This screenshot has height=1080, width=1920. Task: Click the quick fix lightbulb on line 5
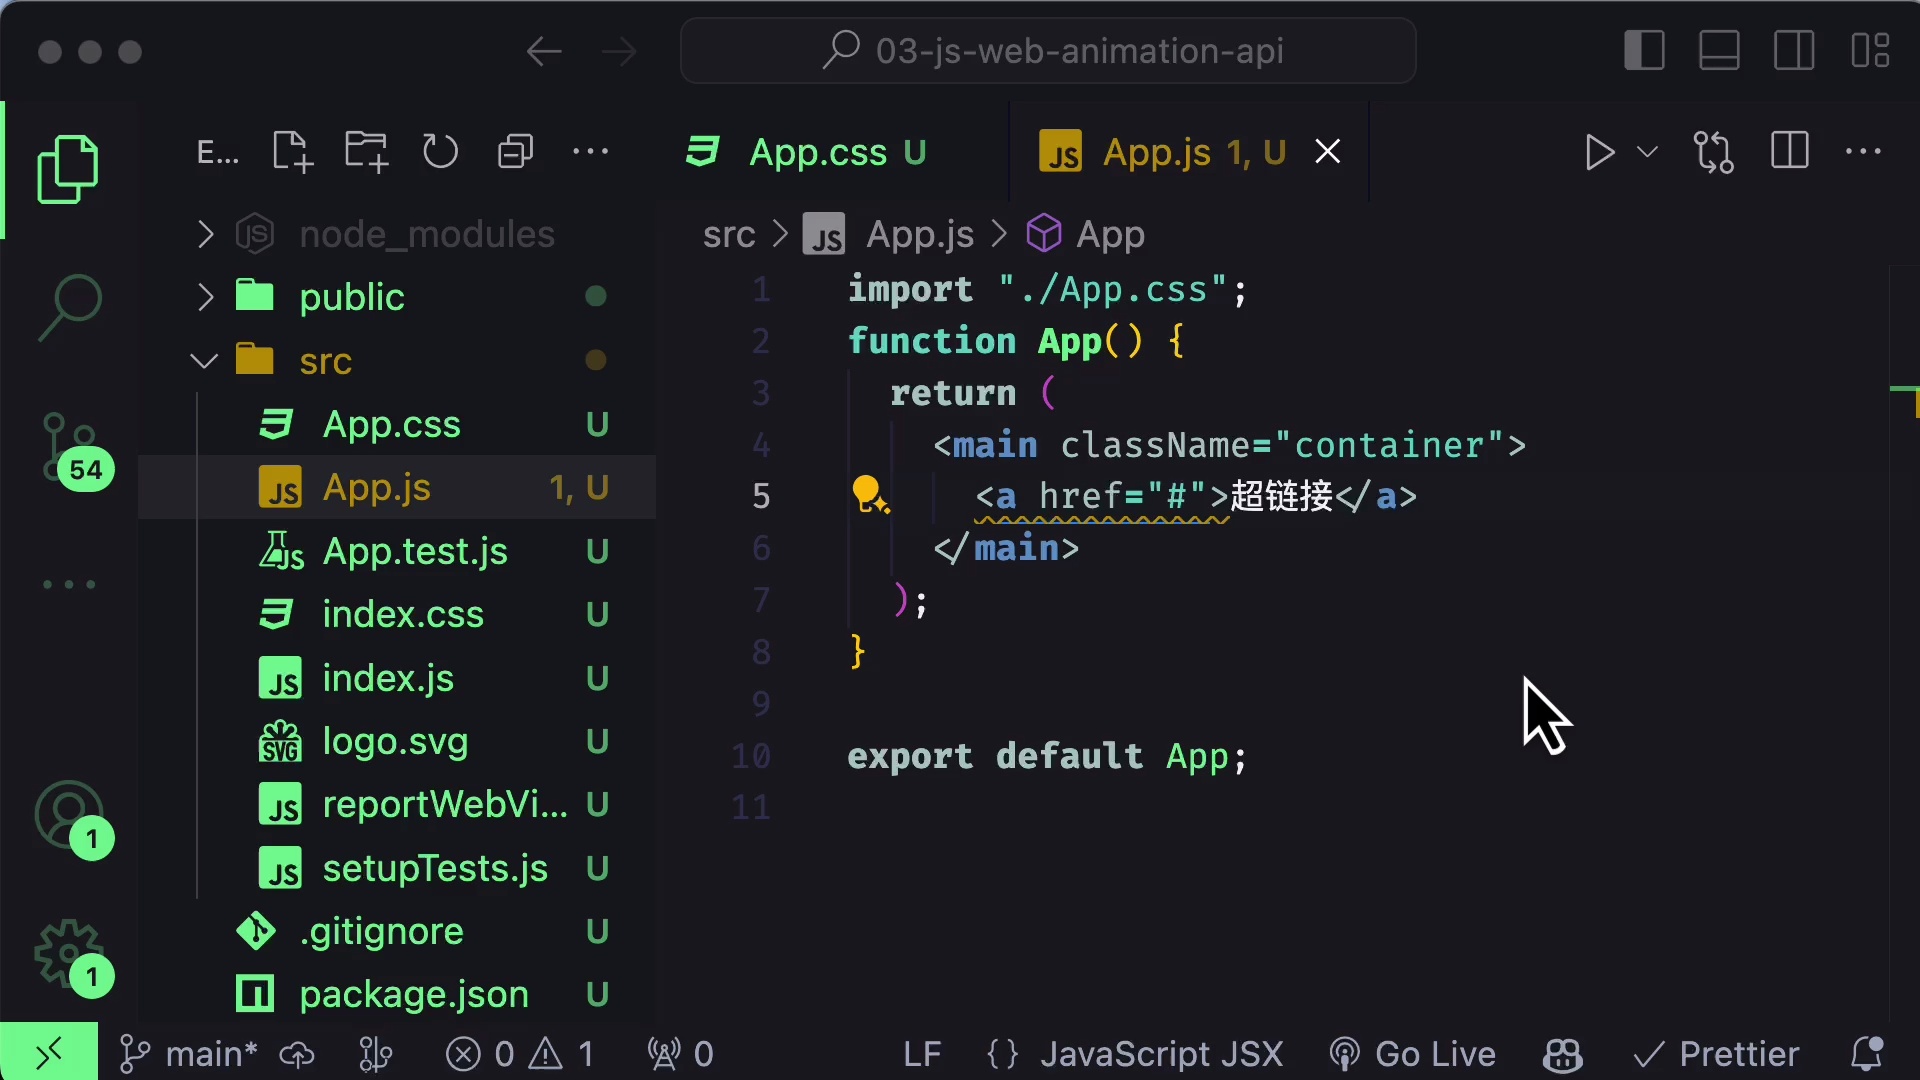coord(869,496)
